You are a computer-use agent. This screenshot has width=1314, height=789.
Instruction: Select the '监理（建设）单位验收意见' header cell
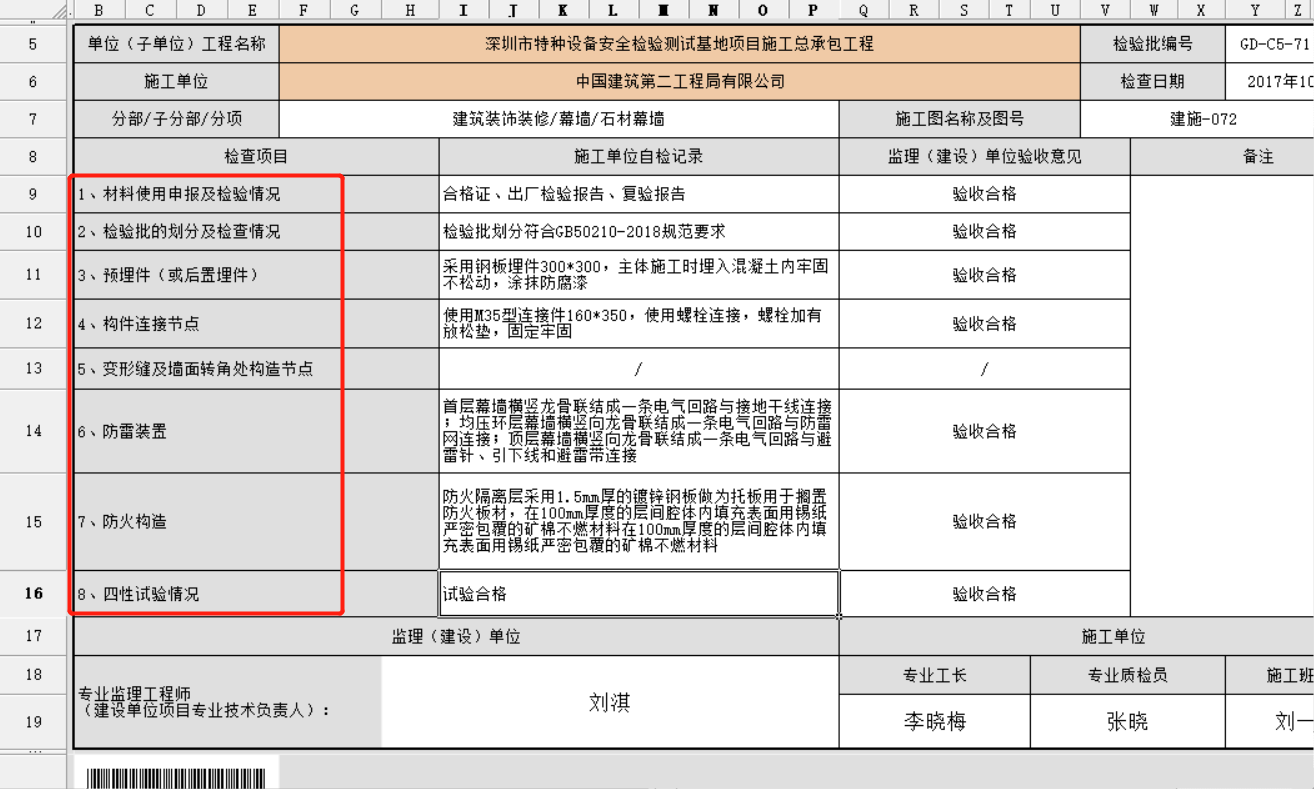(x=985, y=157)
